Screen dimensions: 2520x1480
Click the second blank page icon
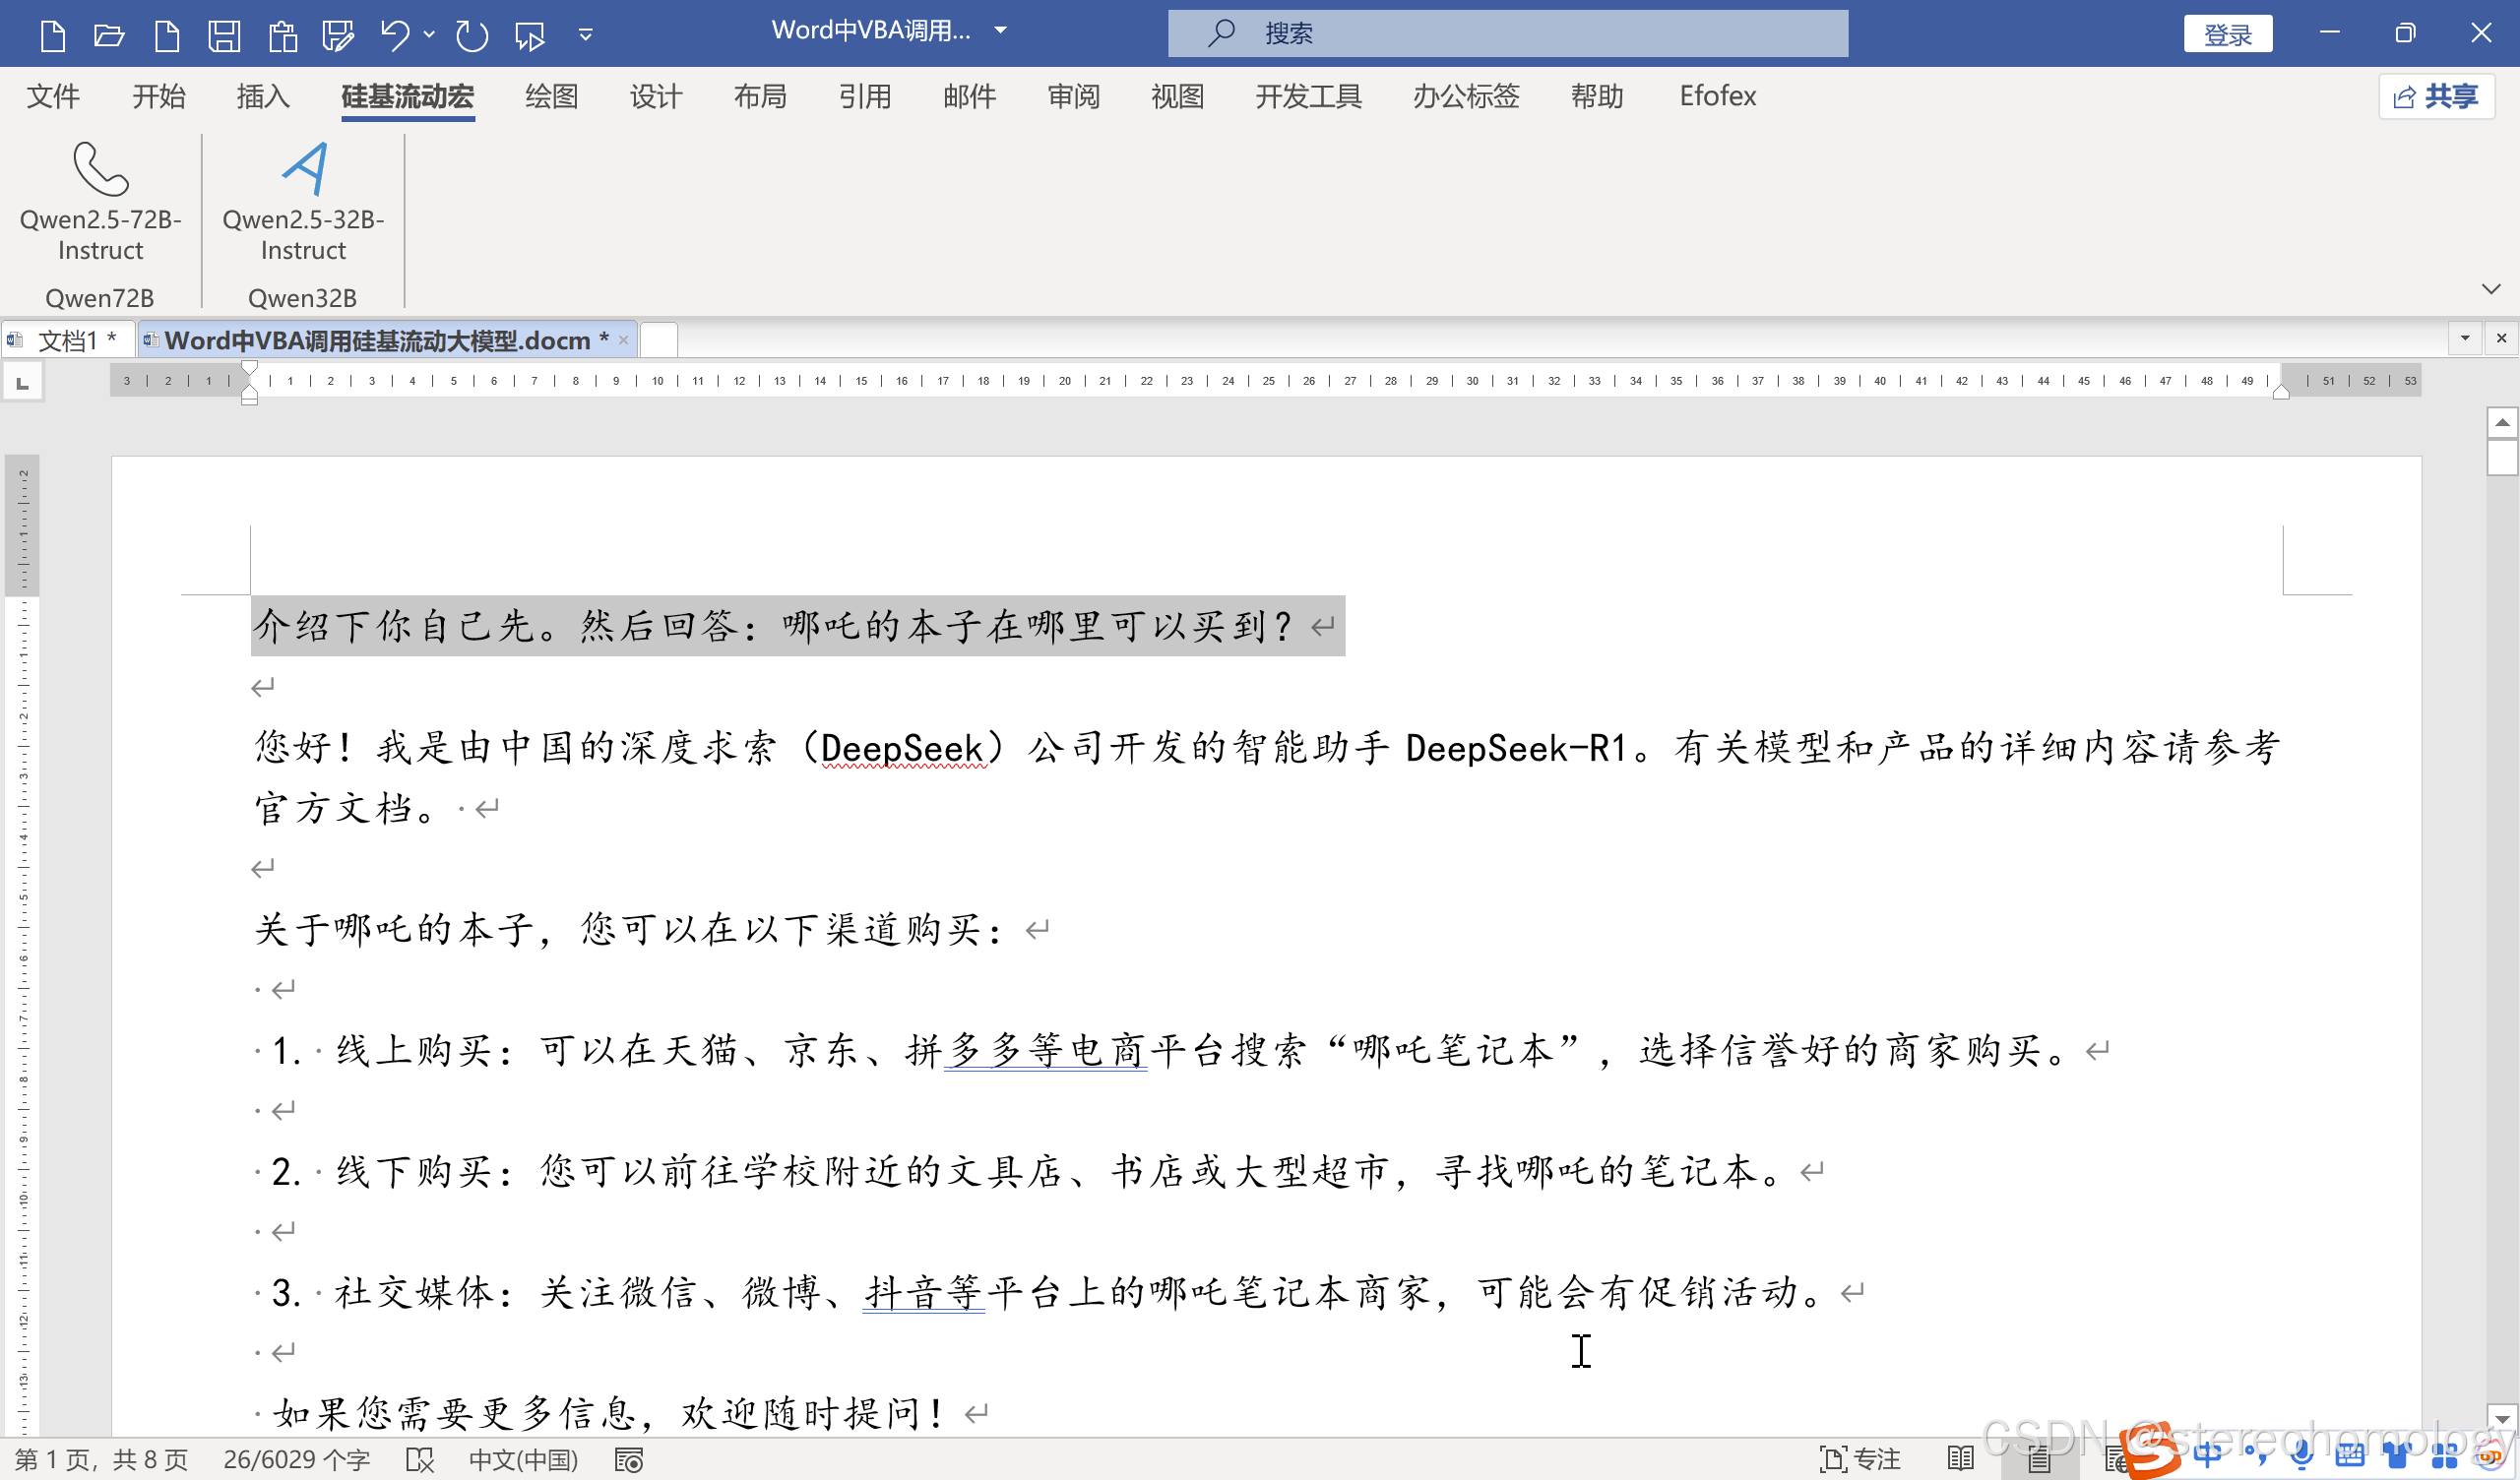tap(166, 35)
